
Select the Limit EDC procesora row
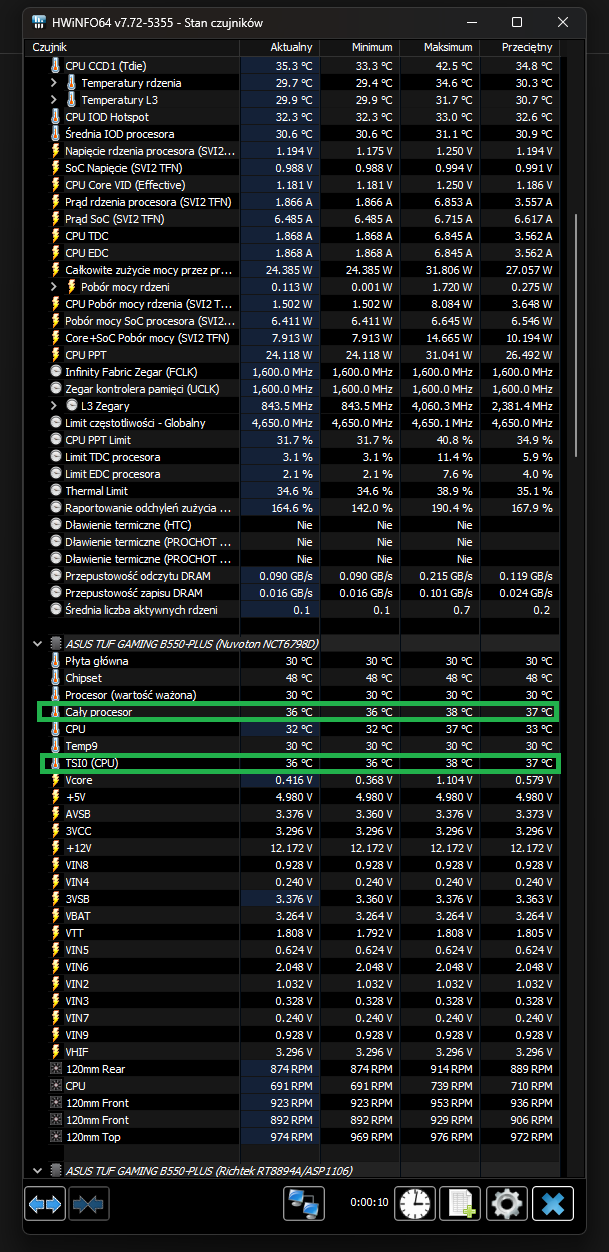[x=294, y=474]
